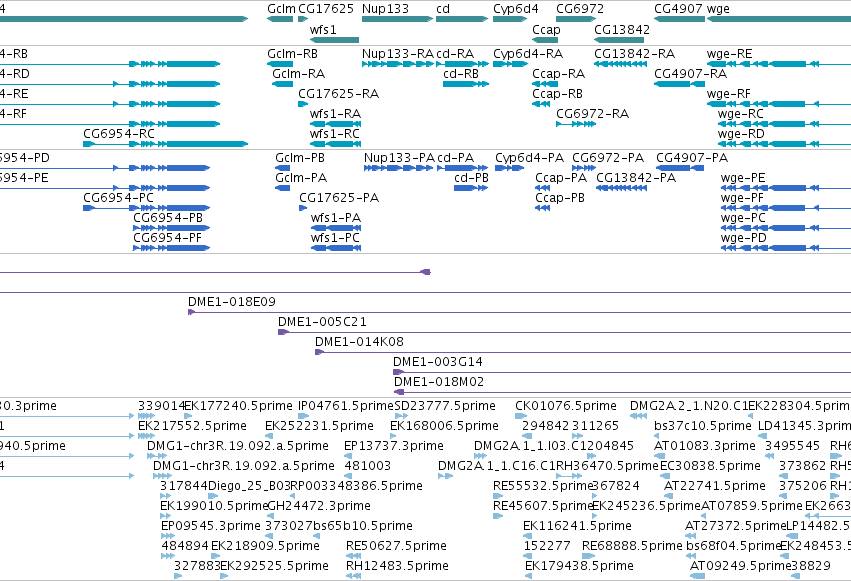851x581 pixels.
Task: Click the EP13737.3prime EST label
Action: click(393, 446)
